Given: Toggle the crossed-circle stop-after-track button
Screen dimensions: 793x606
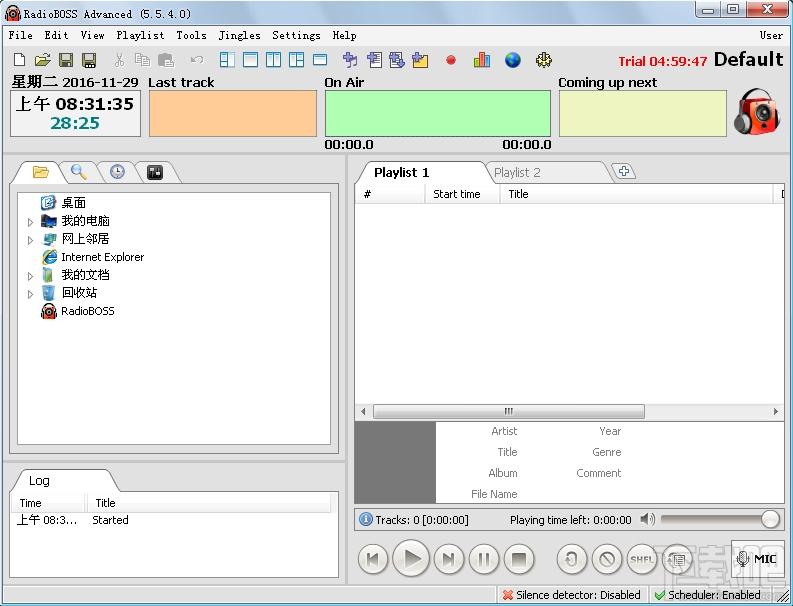Looking at the screenshot, I should pyautogui.click(x=607, y=559).
